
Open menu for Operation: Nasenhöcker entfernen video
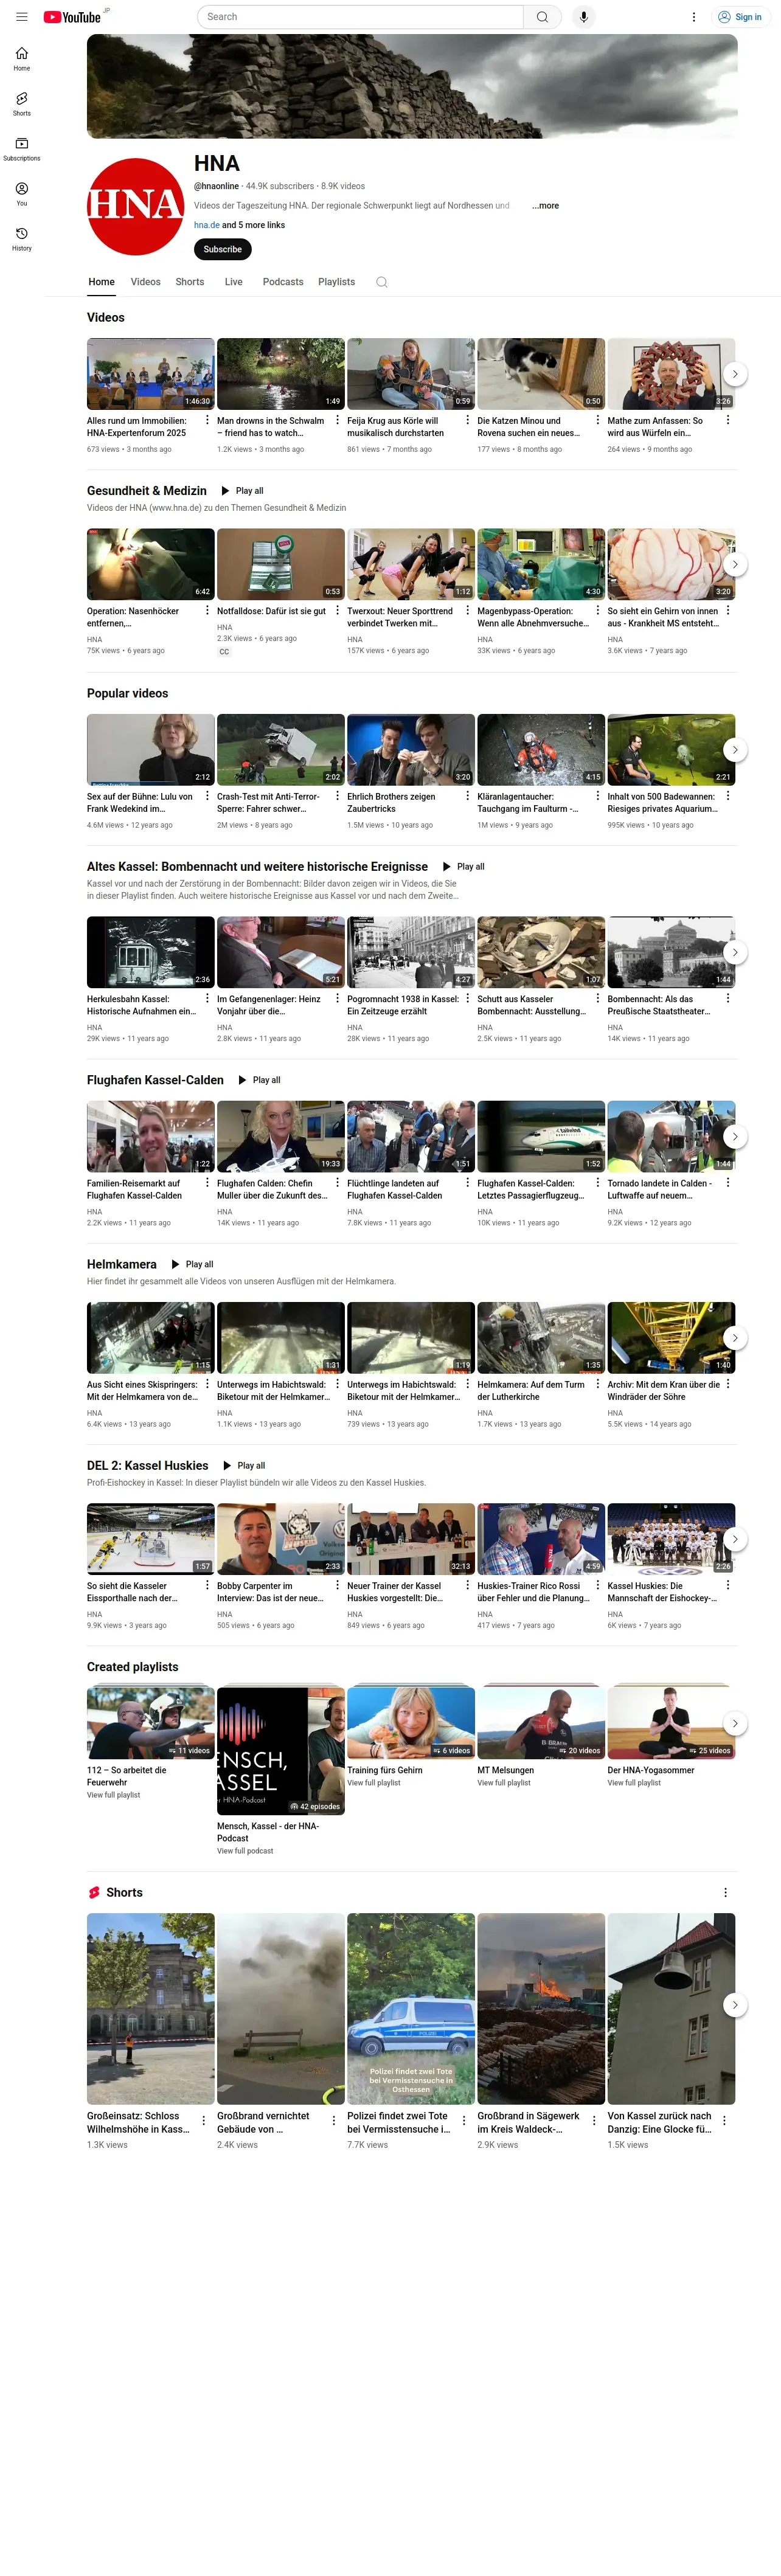coord(207,610)
